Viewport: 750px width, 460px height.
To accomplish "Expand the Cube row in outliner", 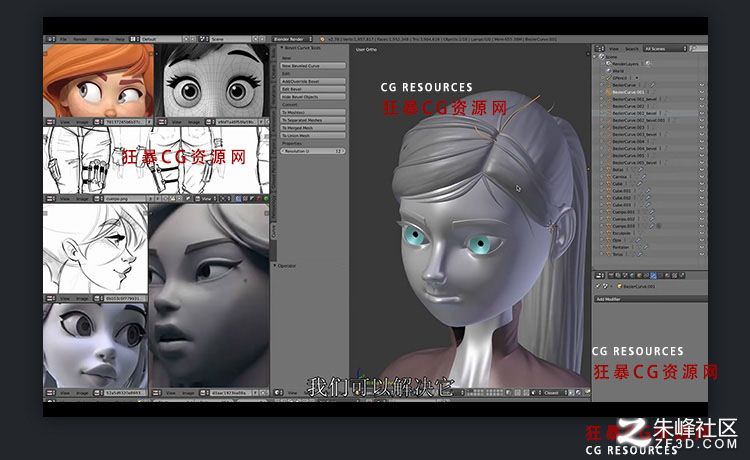I will [601, 184].
